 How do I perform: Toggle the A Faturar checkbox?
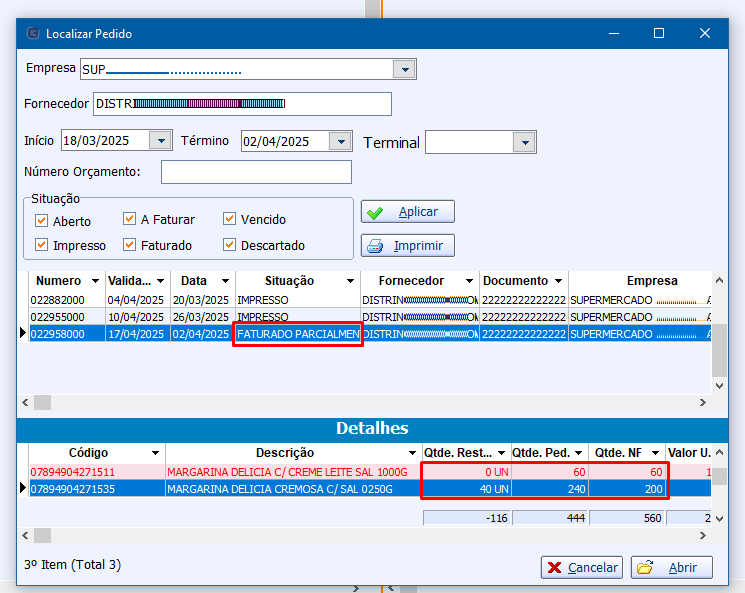pos(130,219)
